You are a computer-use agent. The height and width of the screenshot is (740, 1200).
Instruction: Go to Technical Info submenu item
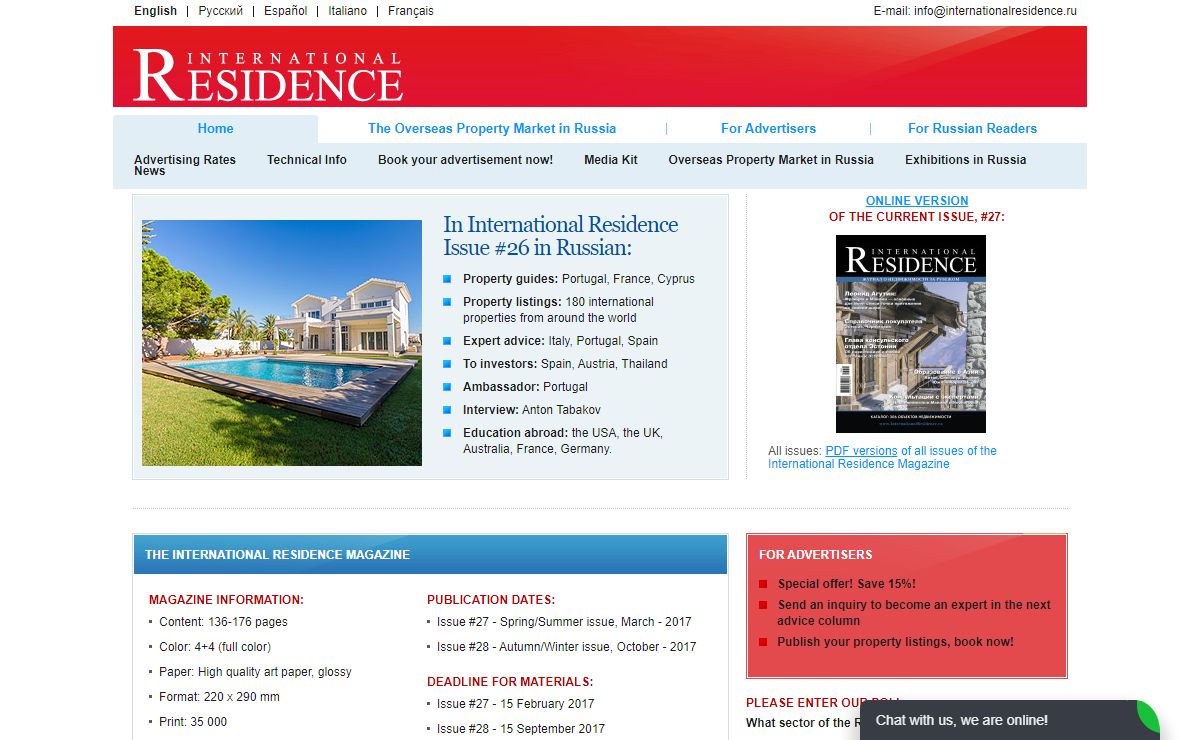307,159
